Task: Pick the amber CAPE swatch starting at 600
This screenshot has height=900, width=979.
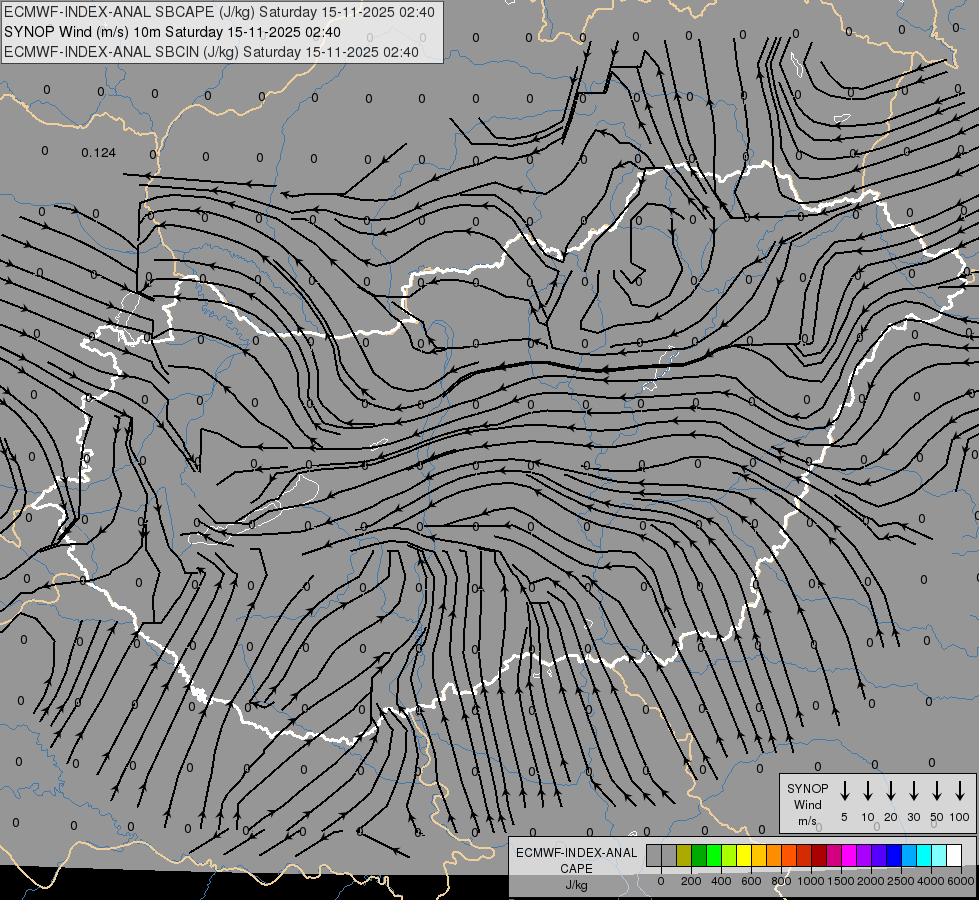Action: 759,855
